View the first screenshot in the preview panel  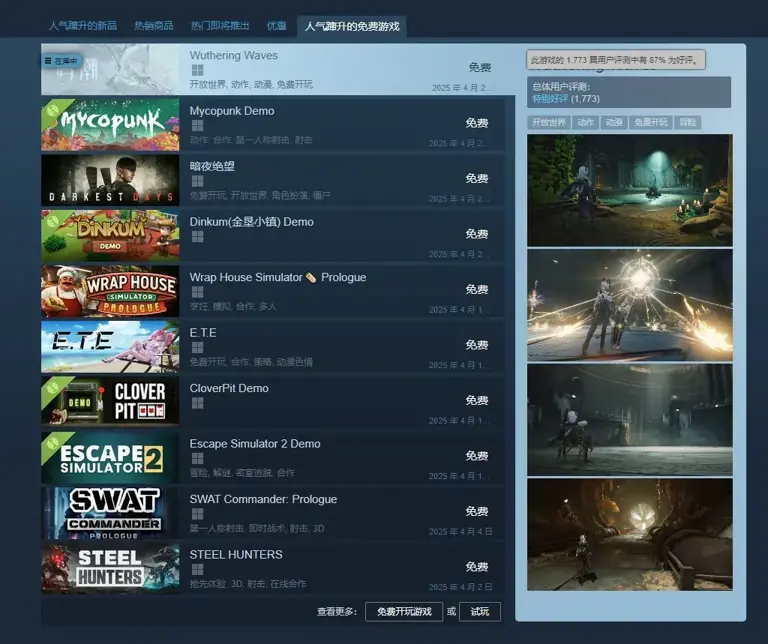click(x=629, y=190)
